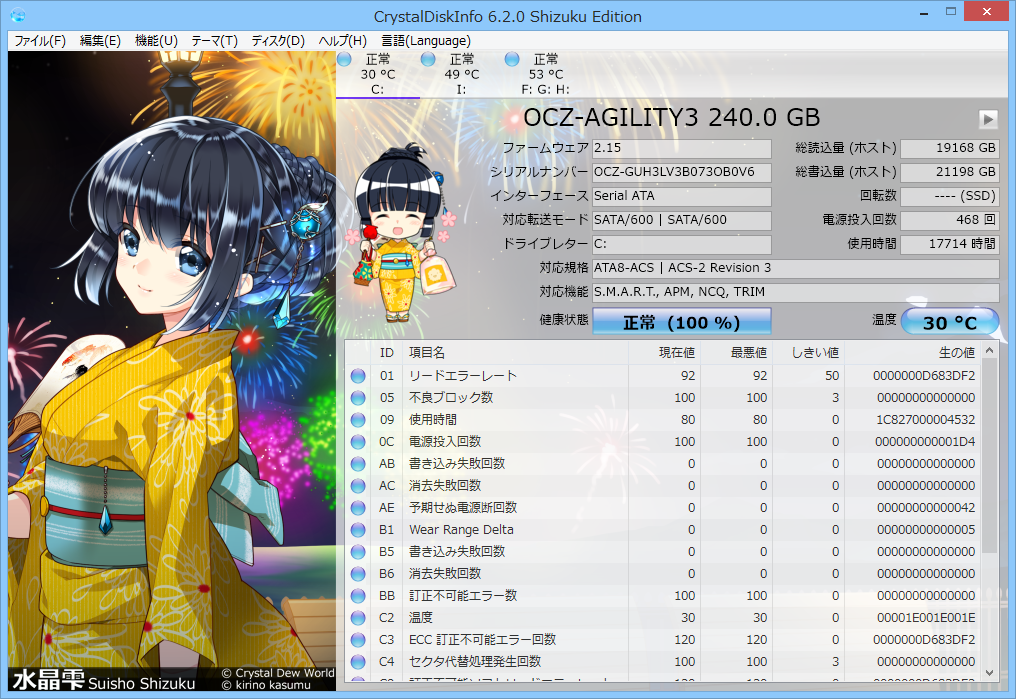1016x699 pixels.
Task: Click the power on count value 468 回
Action: 950,220
